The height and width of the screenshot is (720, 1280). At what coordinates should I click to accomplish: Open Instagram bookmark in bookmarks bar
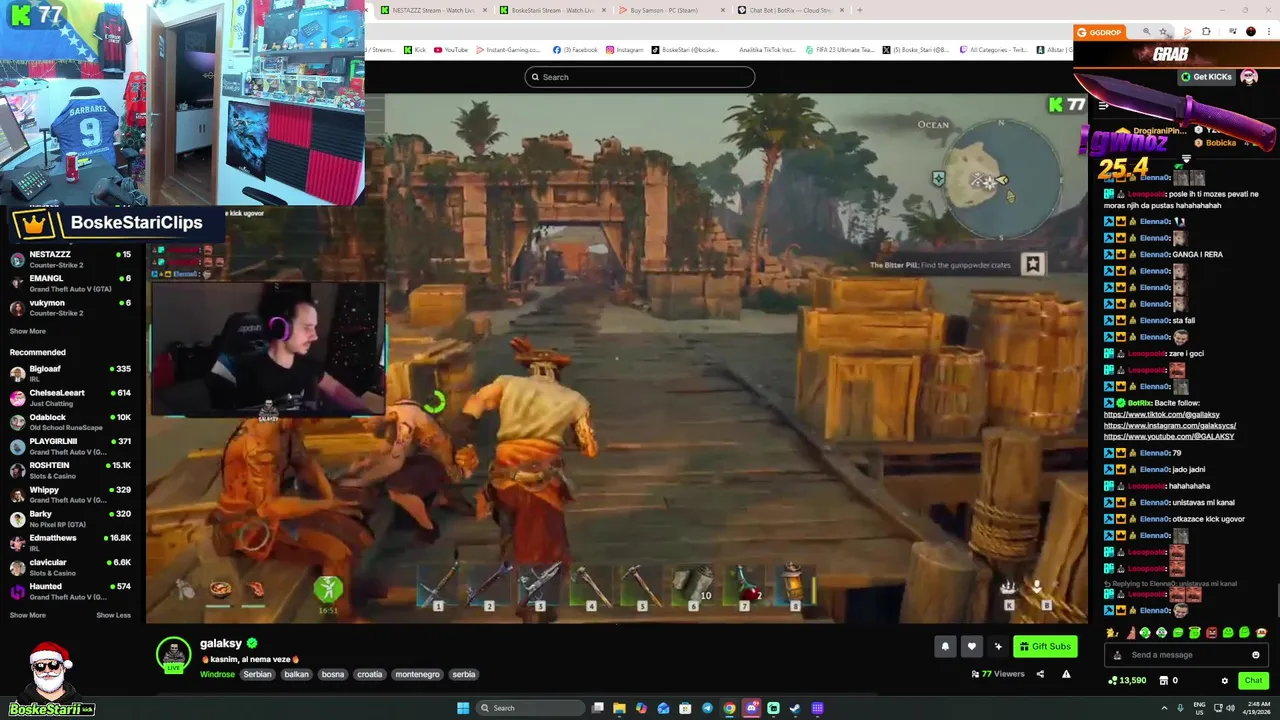pos(624,50)
